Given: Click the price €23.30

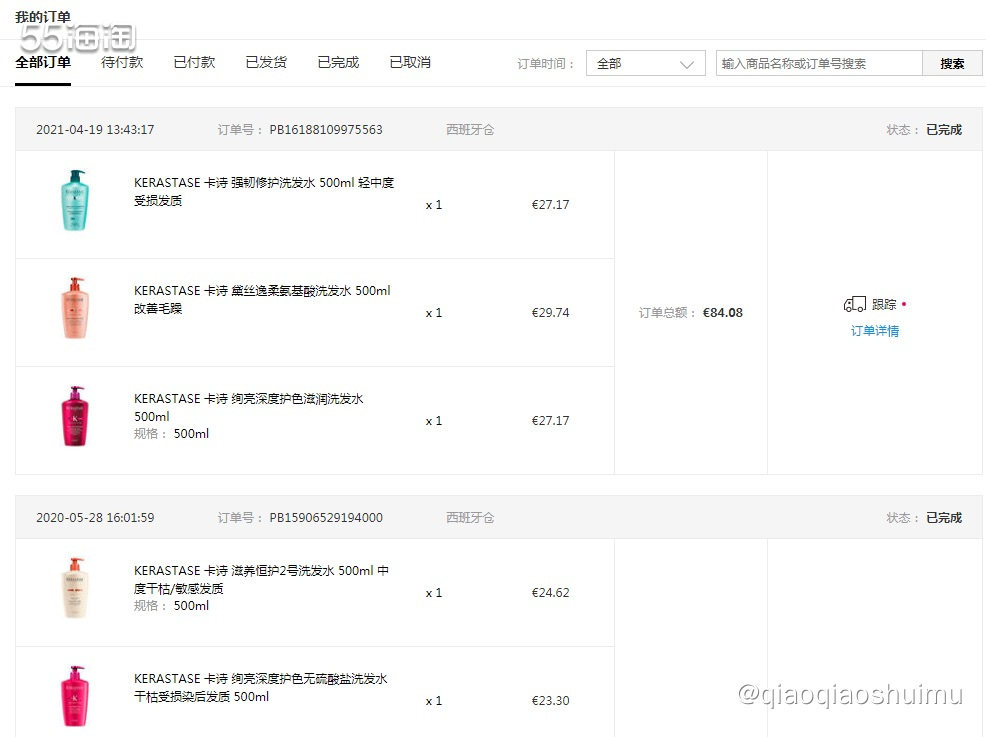Looking at the screenshot, I should coord(550,701).
